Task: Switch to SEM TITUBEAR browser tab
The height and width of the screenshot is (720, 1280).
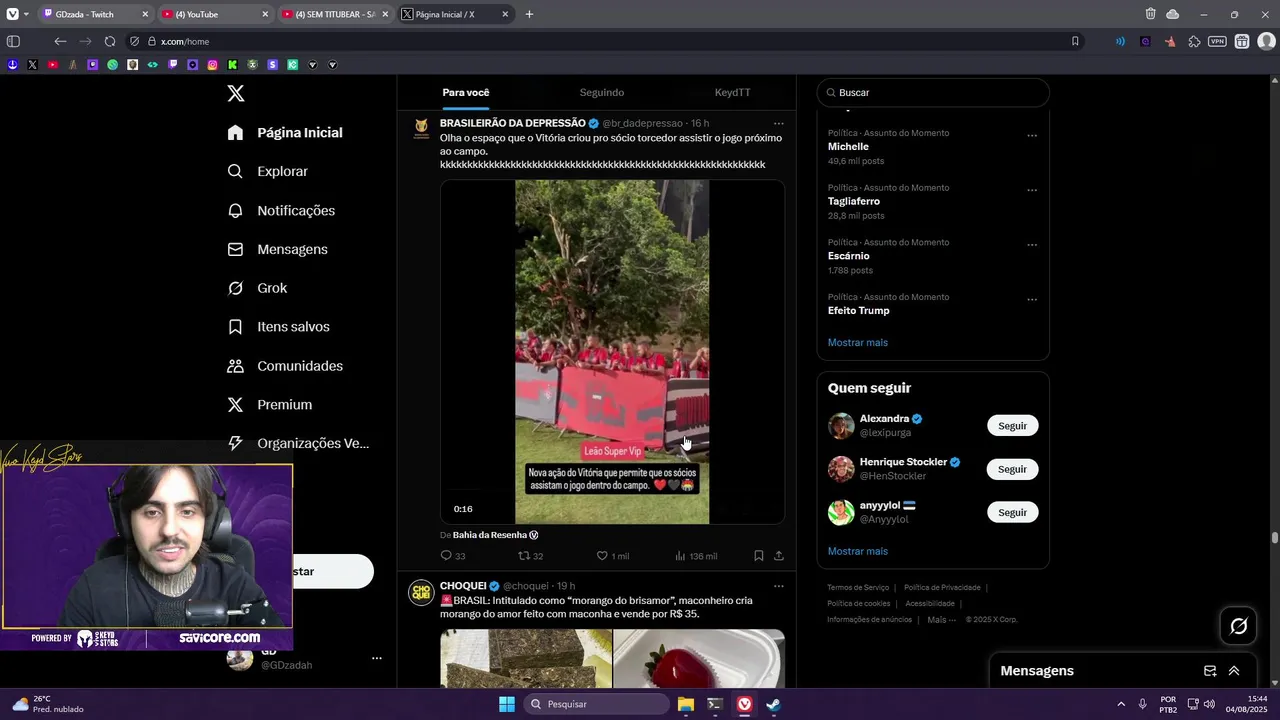Action: [334, 14]
